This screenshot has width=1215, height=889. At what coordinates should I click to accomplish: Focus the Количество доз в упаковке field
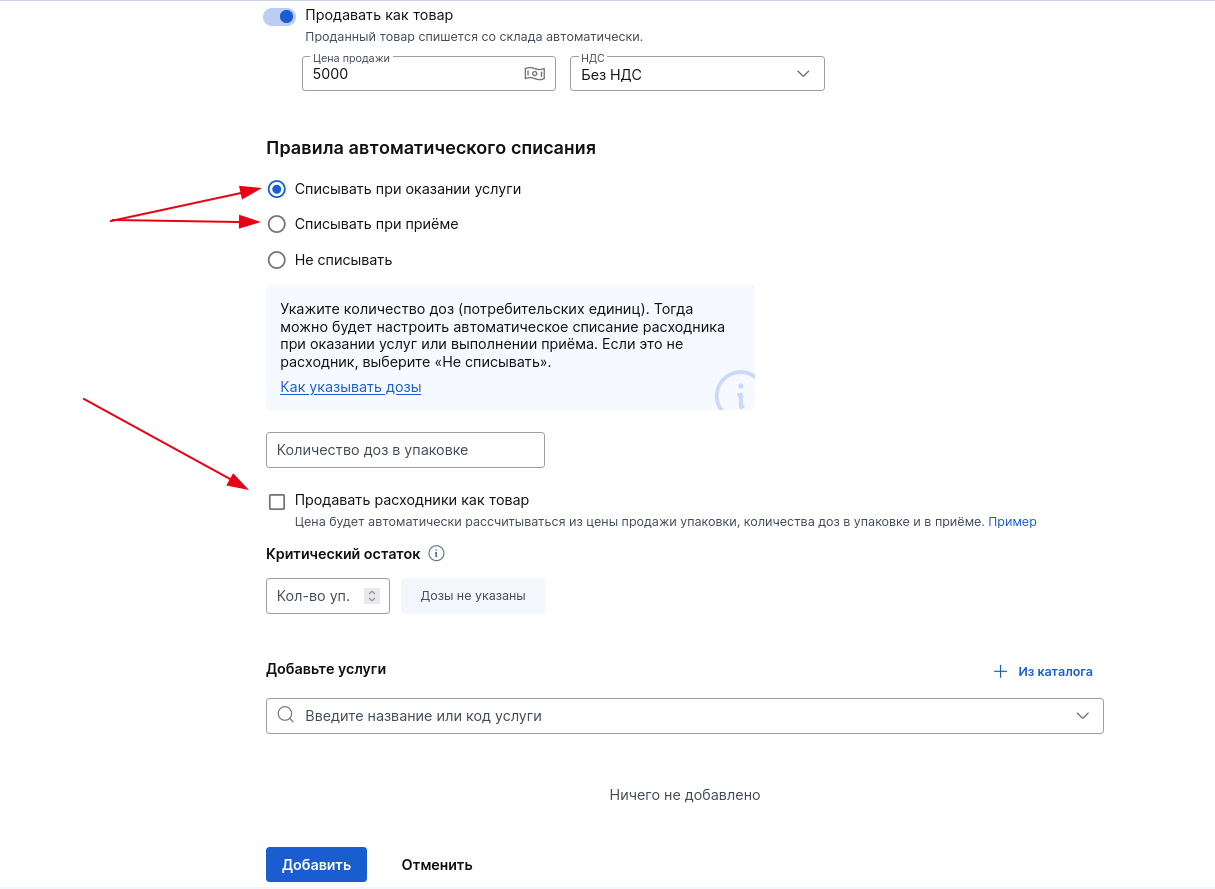coord(405,450)
